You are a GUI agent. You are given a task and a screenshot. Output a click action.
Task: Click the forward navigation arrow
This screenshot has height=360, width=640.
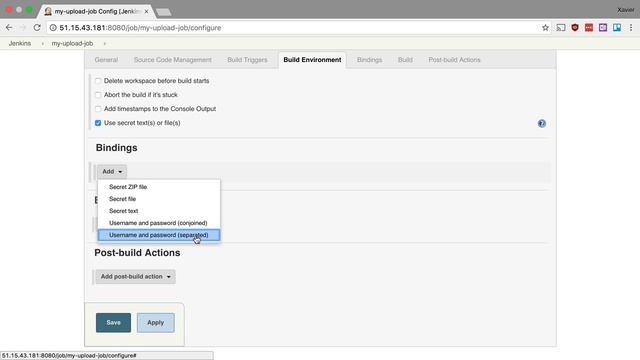pos(23,28)
